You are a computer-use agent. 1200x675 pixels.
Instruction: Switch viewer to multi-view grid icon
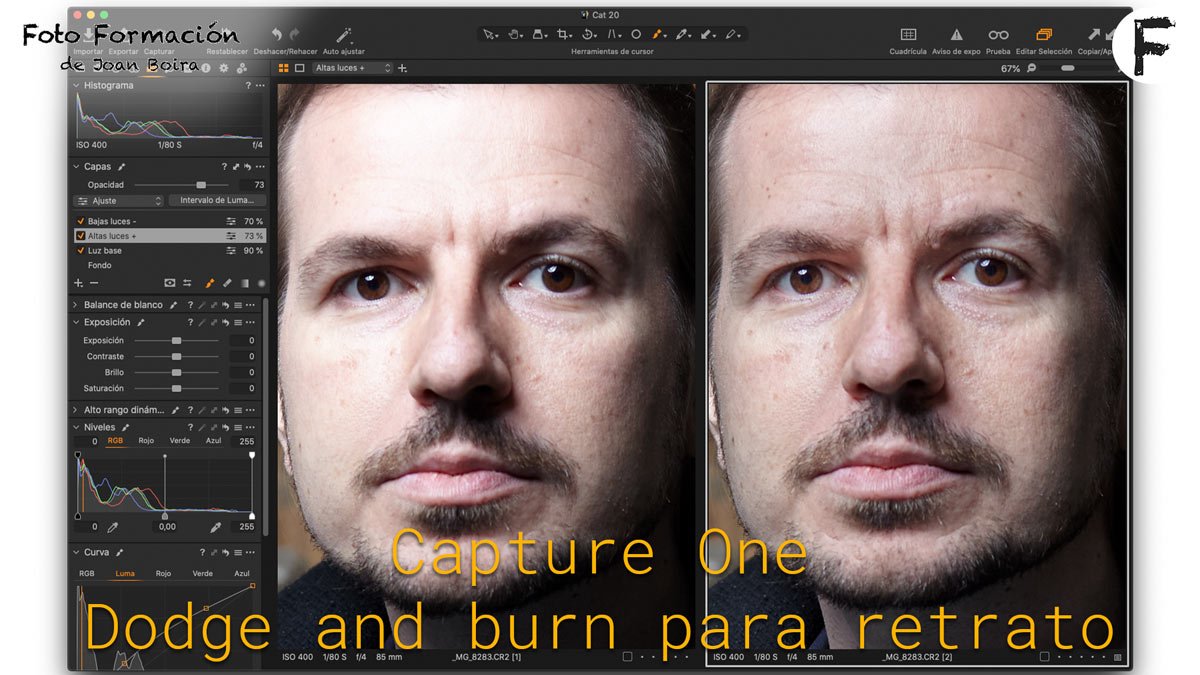(283, 68)
